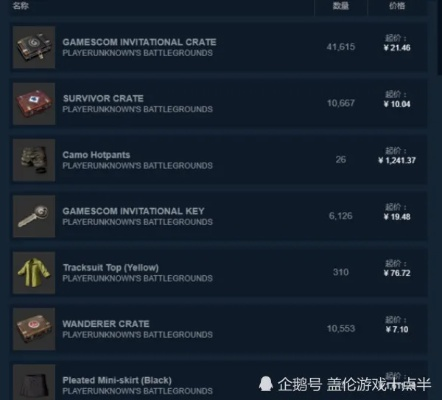Image resolution: width=442 pixels, height=400 pixels.
Task: Click the penguin logo in watermark
Action: coord(266,384)
